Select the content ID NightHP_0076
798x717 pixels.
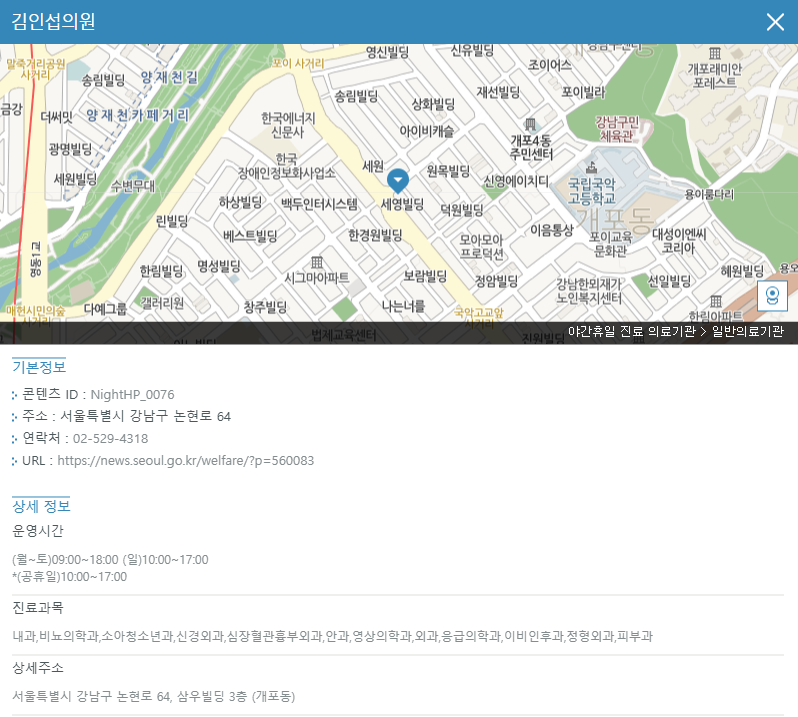(x=132, y=394)
